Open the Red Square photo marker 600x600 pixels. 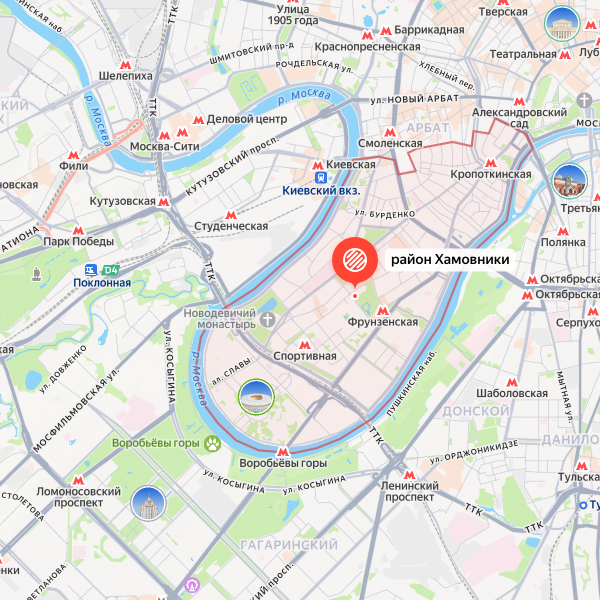570,181
